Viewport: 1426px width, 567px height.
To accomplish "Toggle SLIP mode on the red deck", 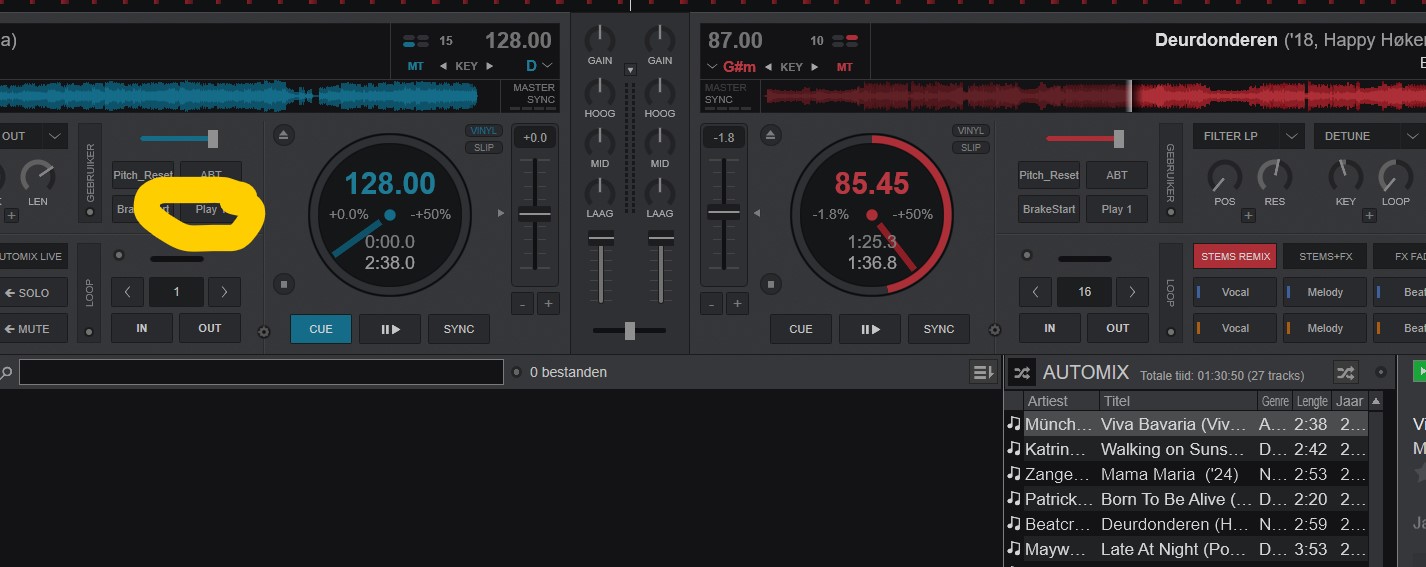I will [970, 148].
